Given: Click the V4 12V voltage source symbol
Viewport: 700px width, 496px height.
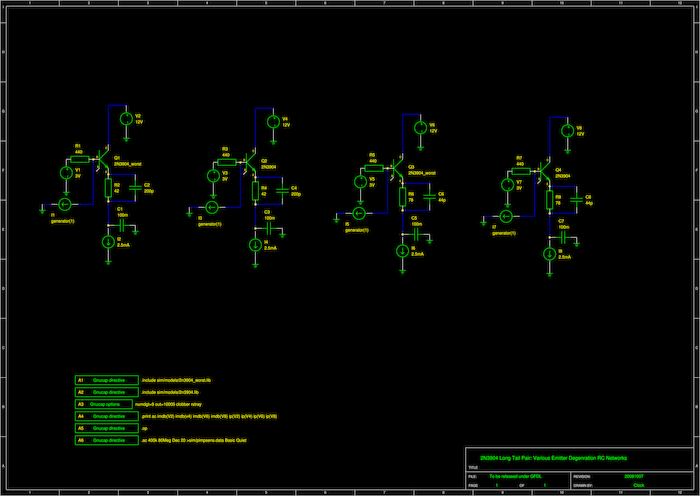Looking at the screenshot, I should 273,121.
